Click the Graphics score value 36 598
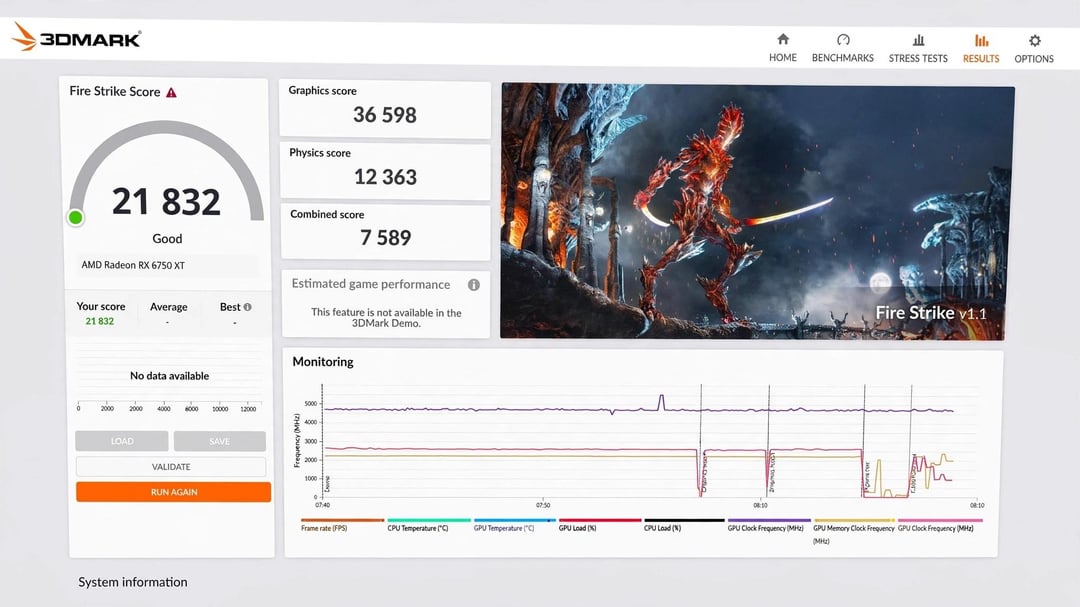 [x=385, y=115]
